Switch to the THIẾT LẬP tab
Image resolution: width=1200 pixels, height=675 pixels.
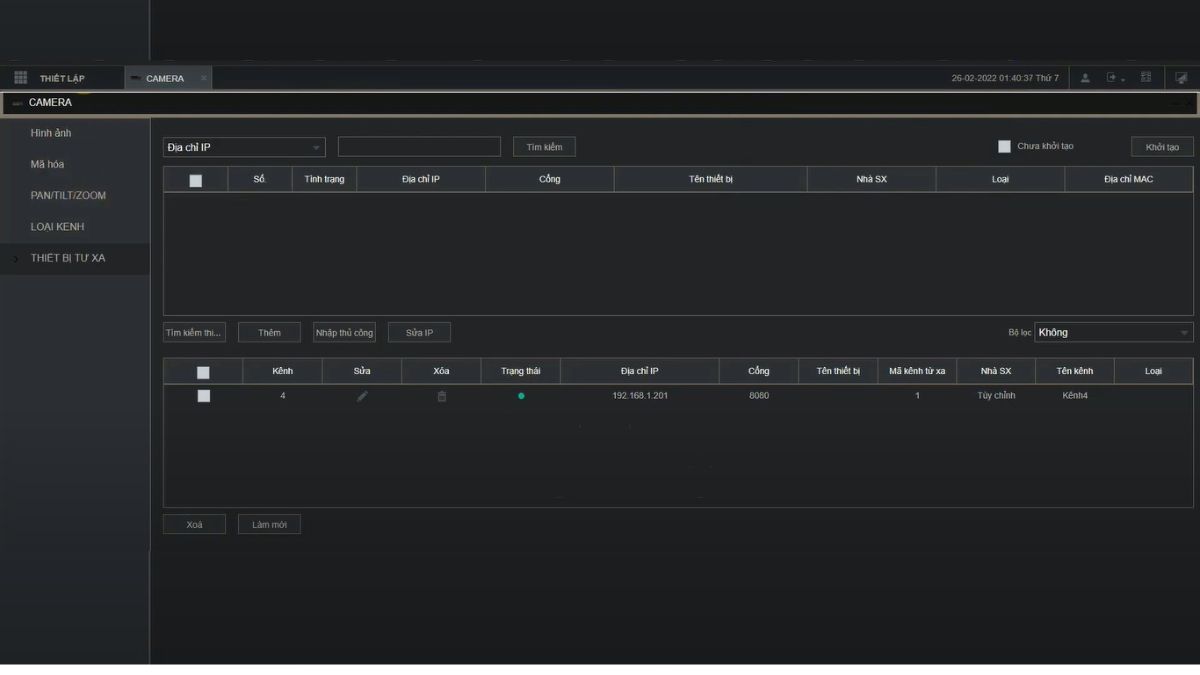62,78
